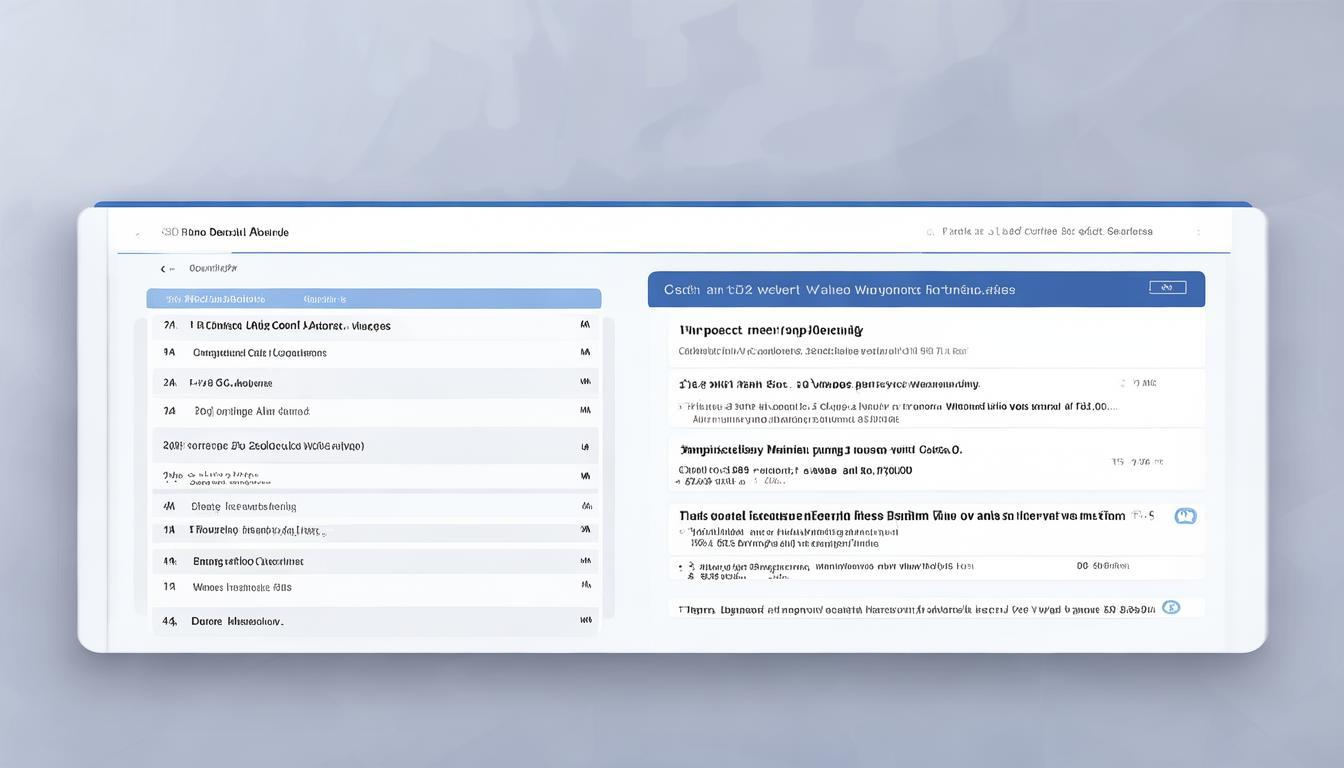Select the 'Diente' row in the left list
Image resolution: width=1344 pixels, height=768 pixels.
click(x=243, y=507)
